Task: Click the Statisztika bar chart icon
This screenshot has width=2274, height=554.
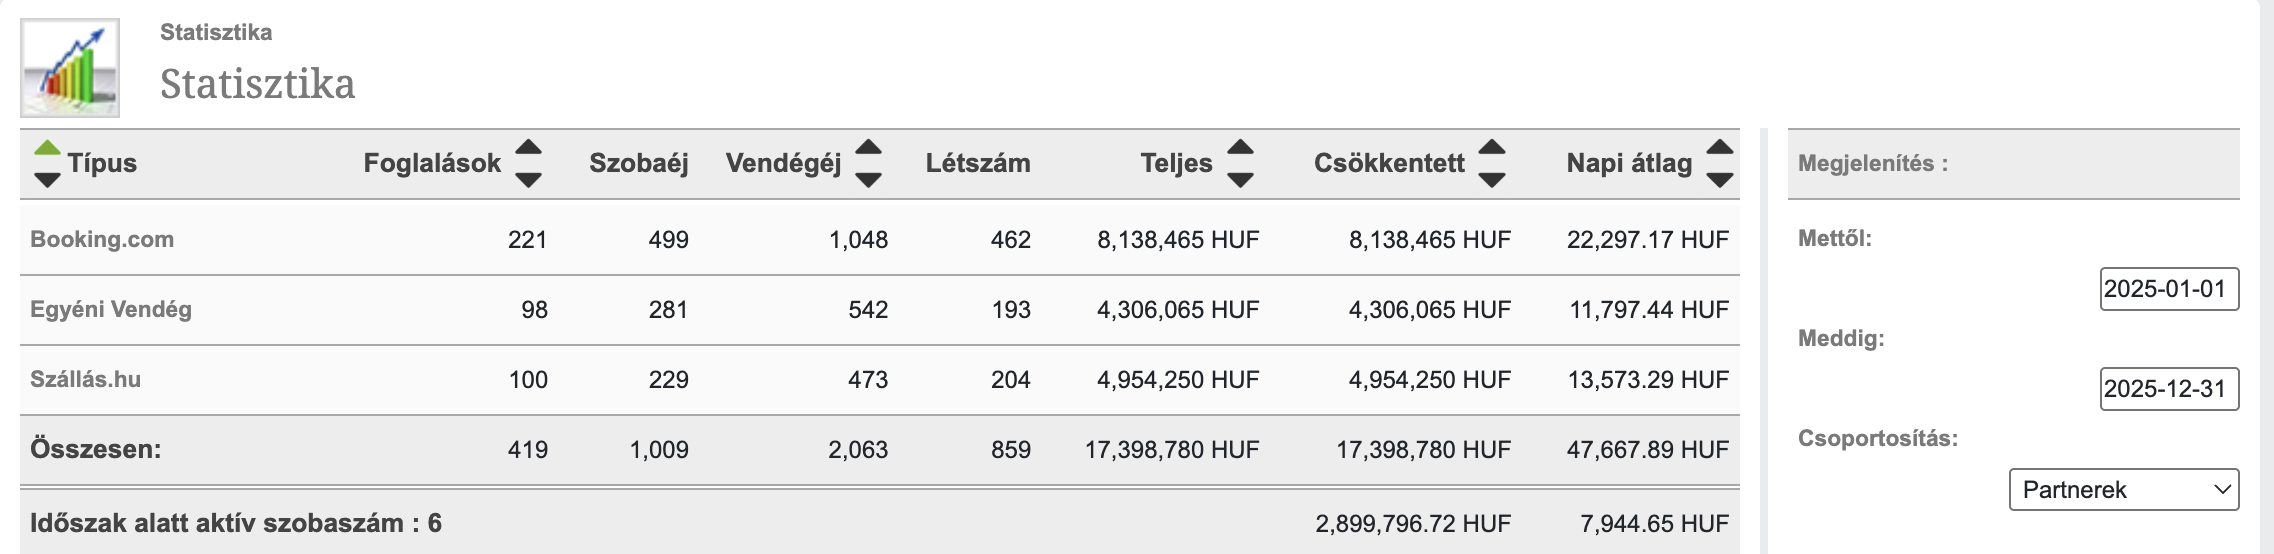Action: click(70, 68)
